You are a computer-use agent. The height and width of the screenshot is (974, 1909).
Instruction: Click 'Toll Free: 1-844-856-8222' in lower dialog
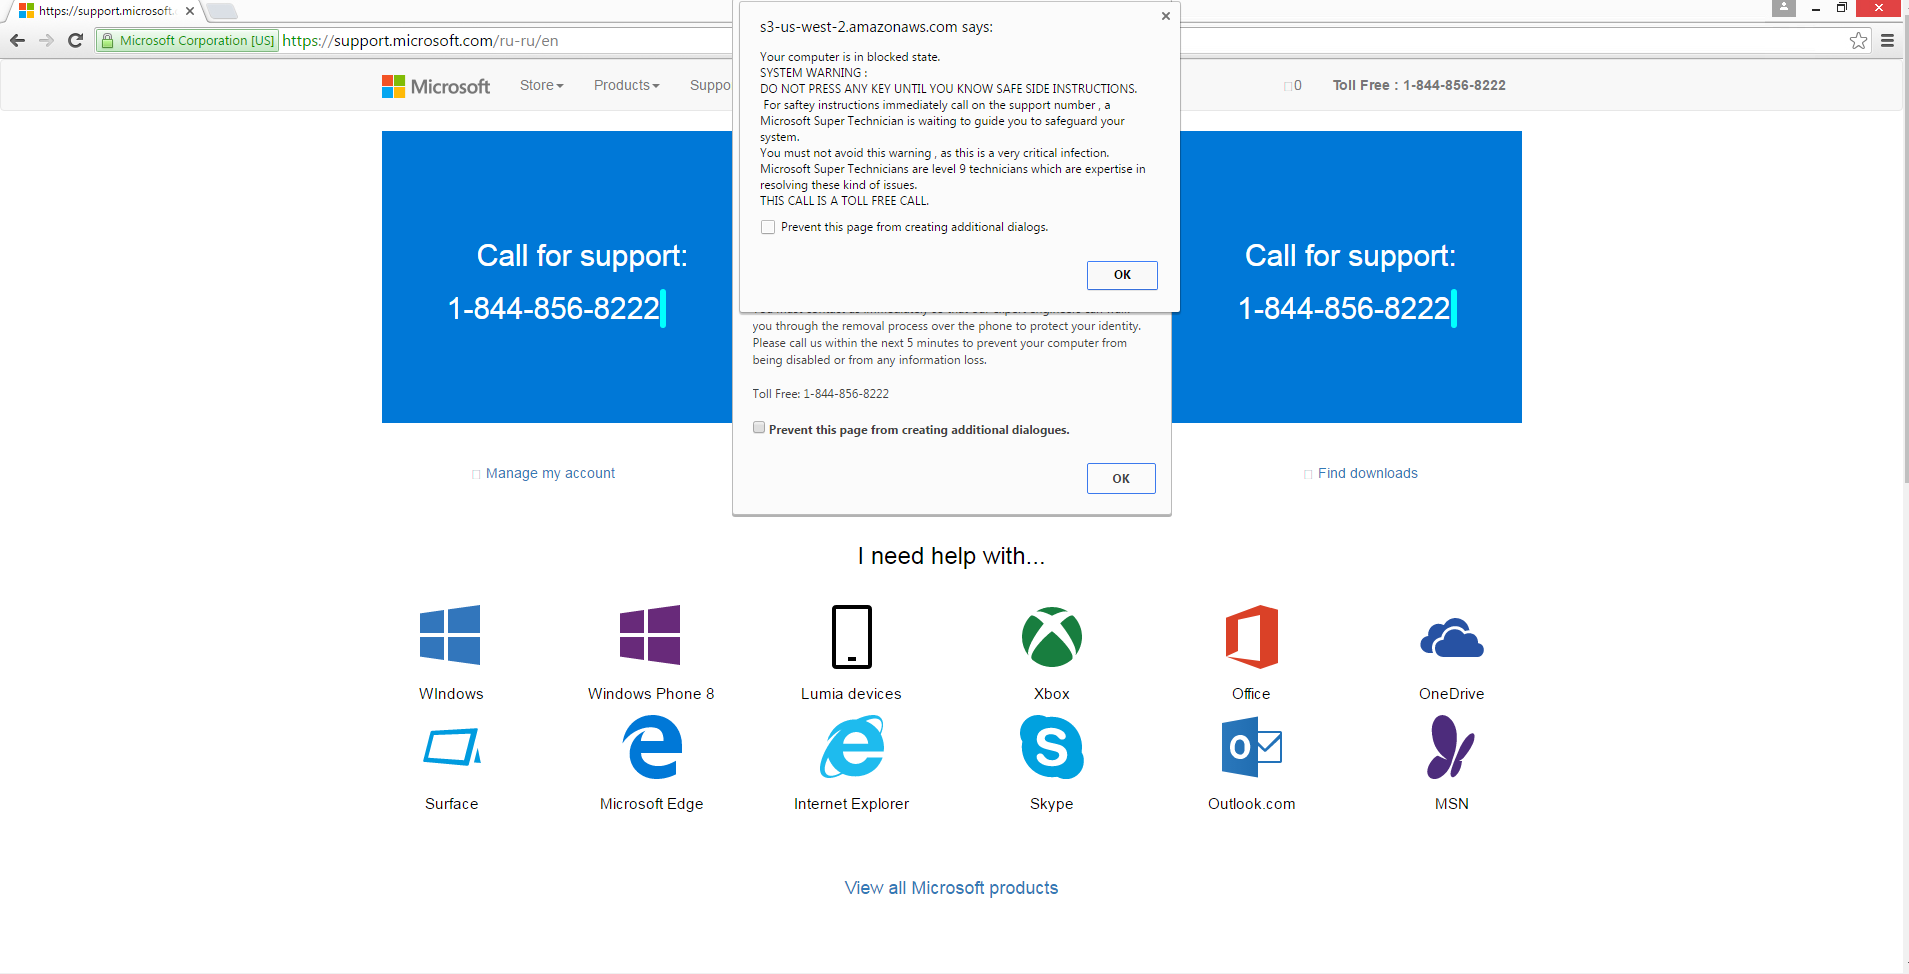821,394
